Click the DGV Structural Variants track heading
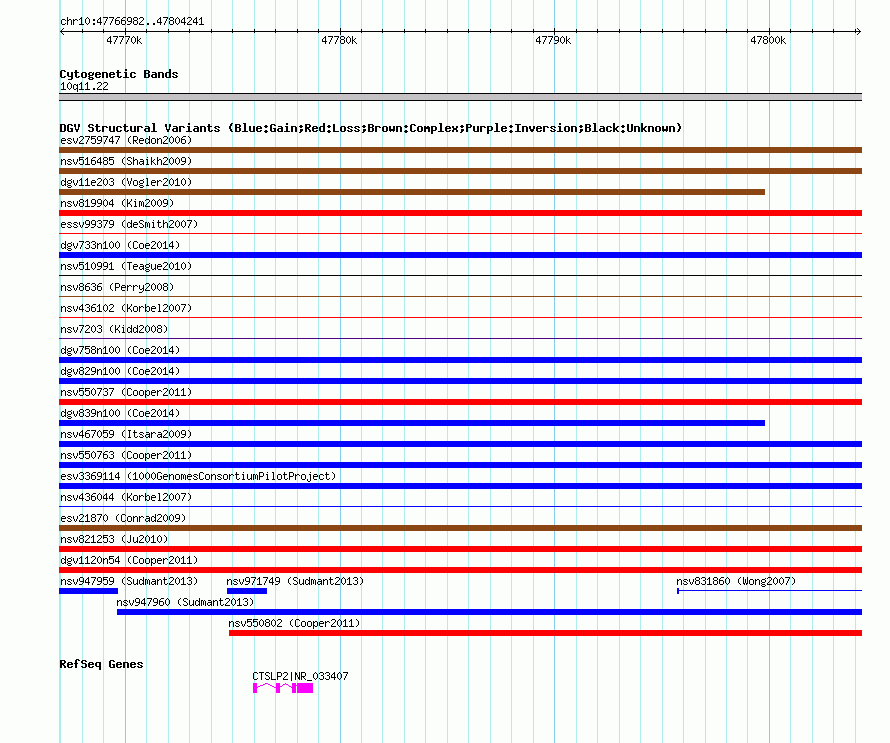This screenshot has height=743, width=890. (371, 128)
